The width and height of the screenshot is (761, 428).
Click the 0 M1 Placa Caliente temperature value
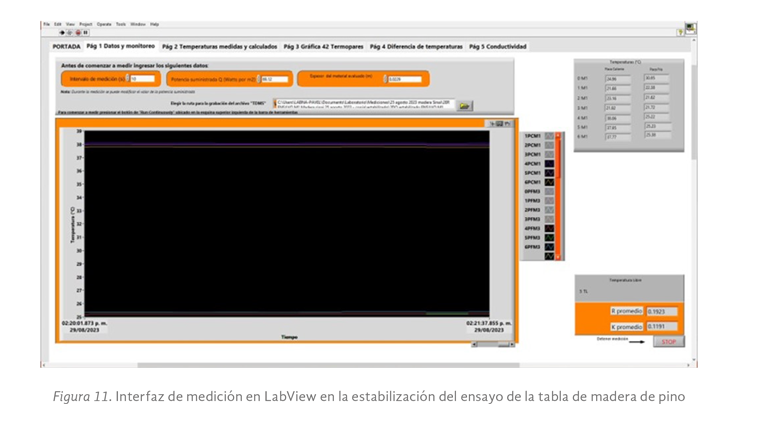[x=618, y=79]
